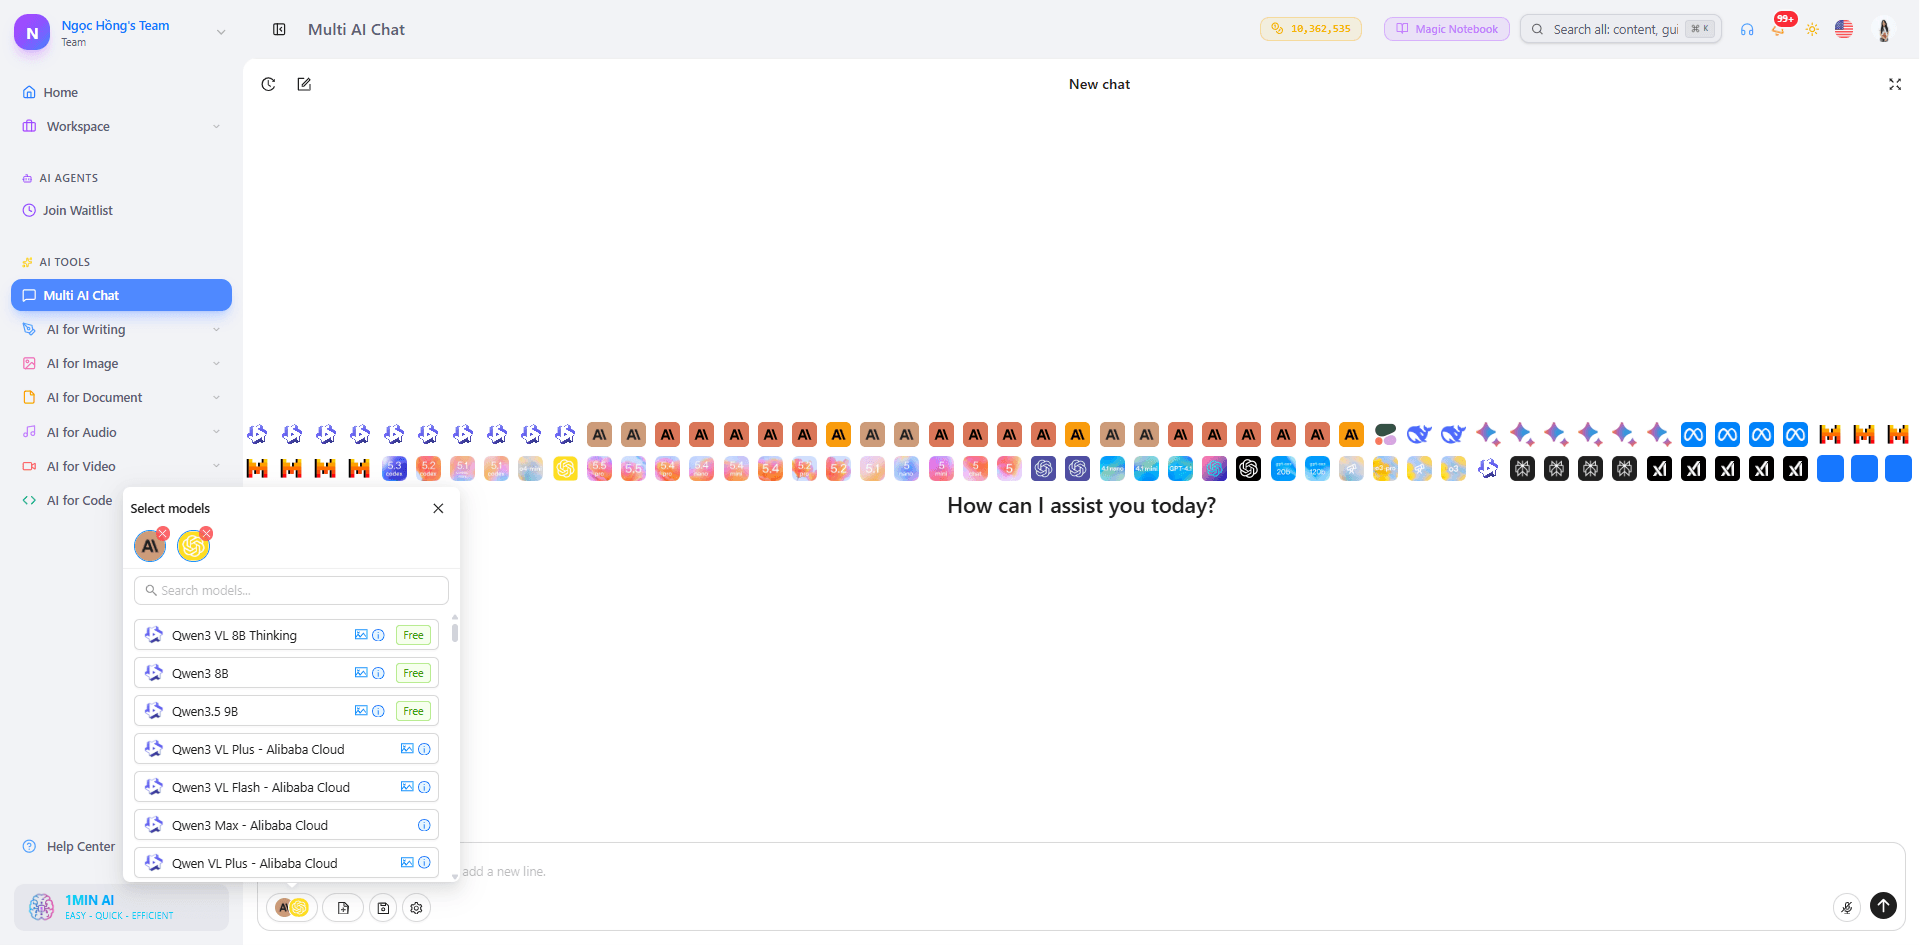Click the credits balance 10,362,535

(1310, 29)
